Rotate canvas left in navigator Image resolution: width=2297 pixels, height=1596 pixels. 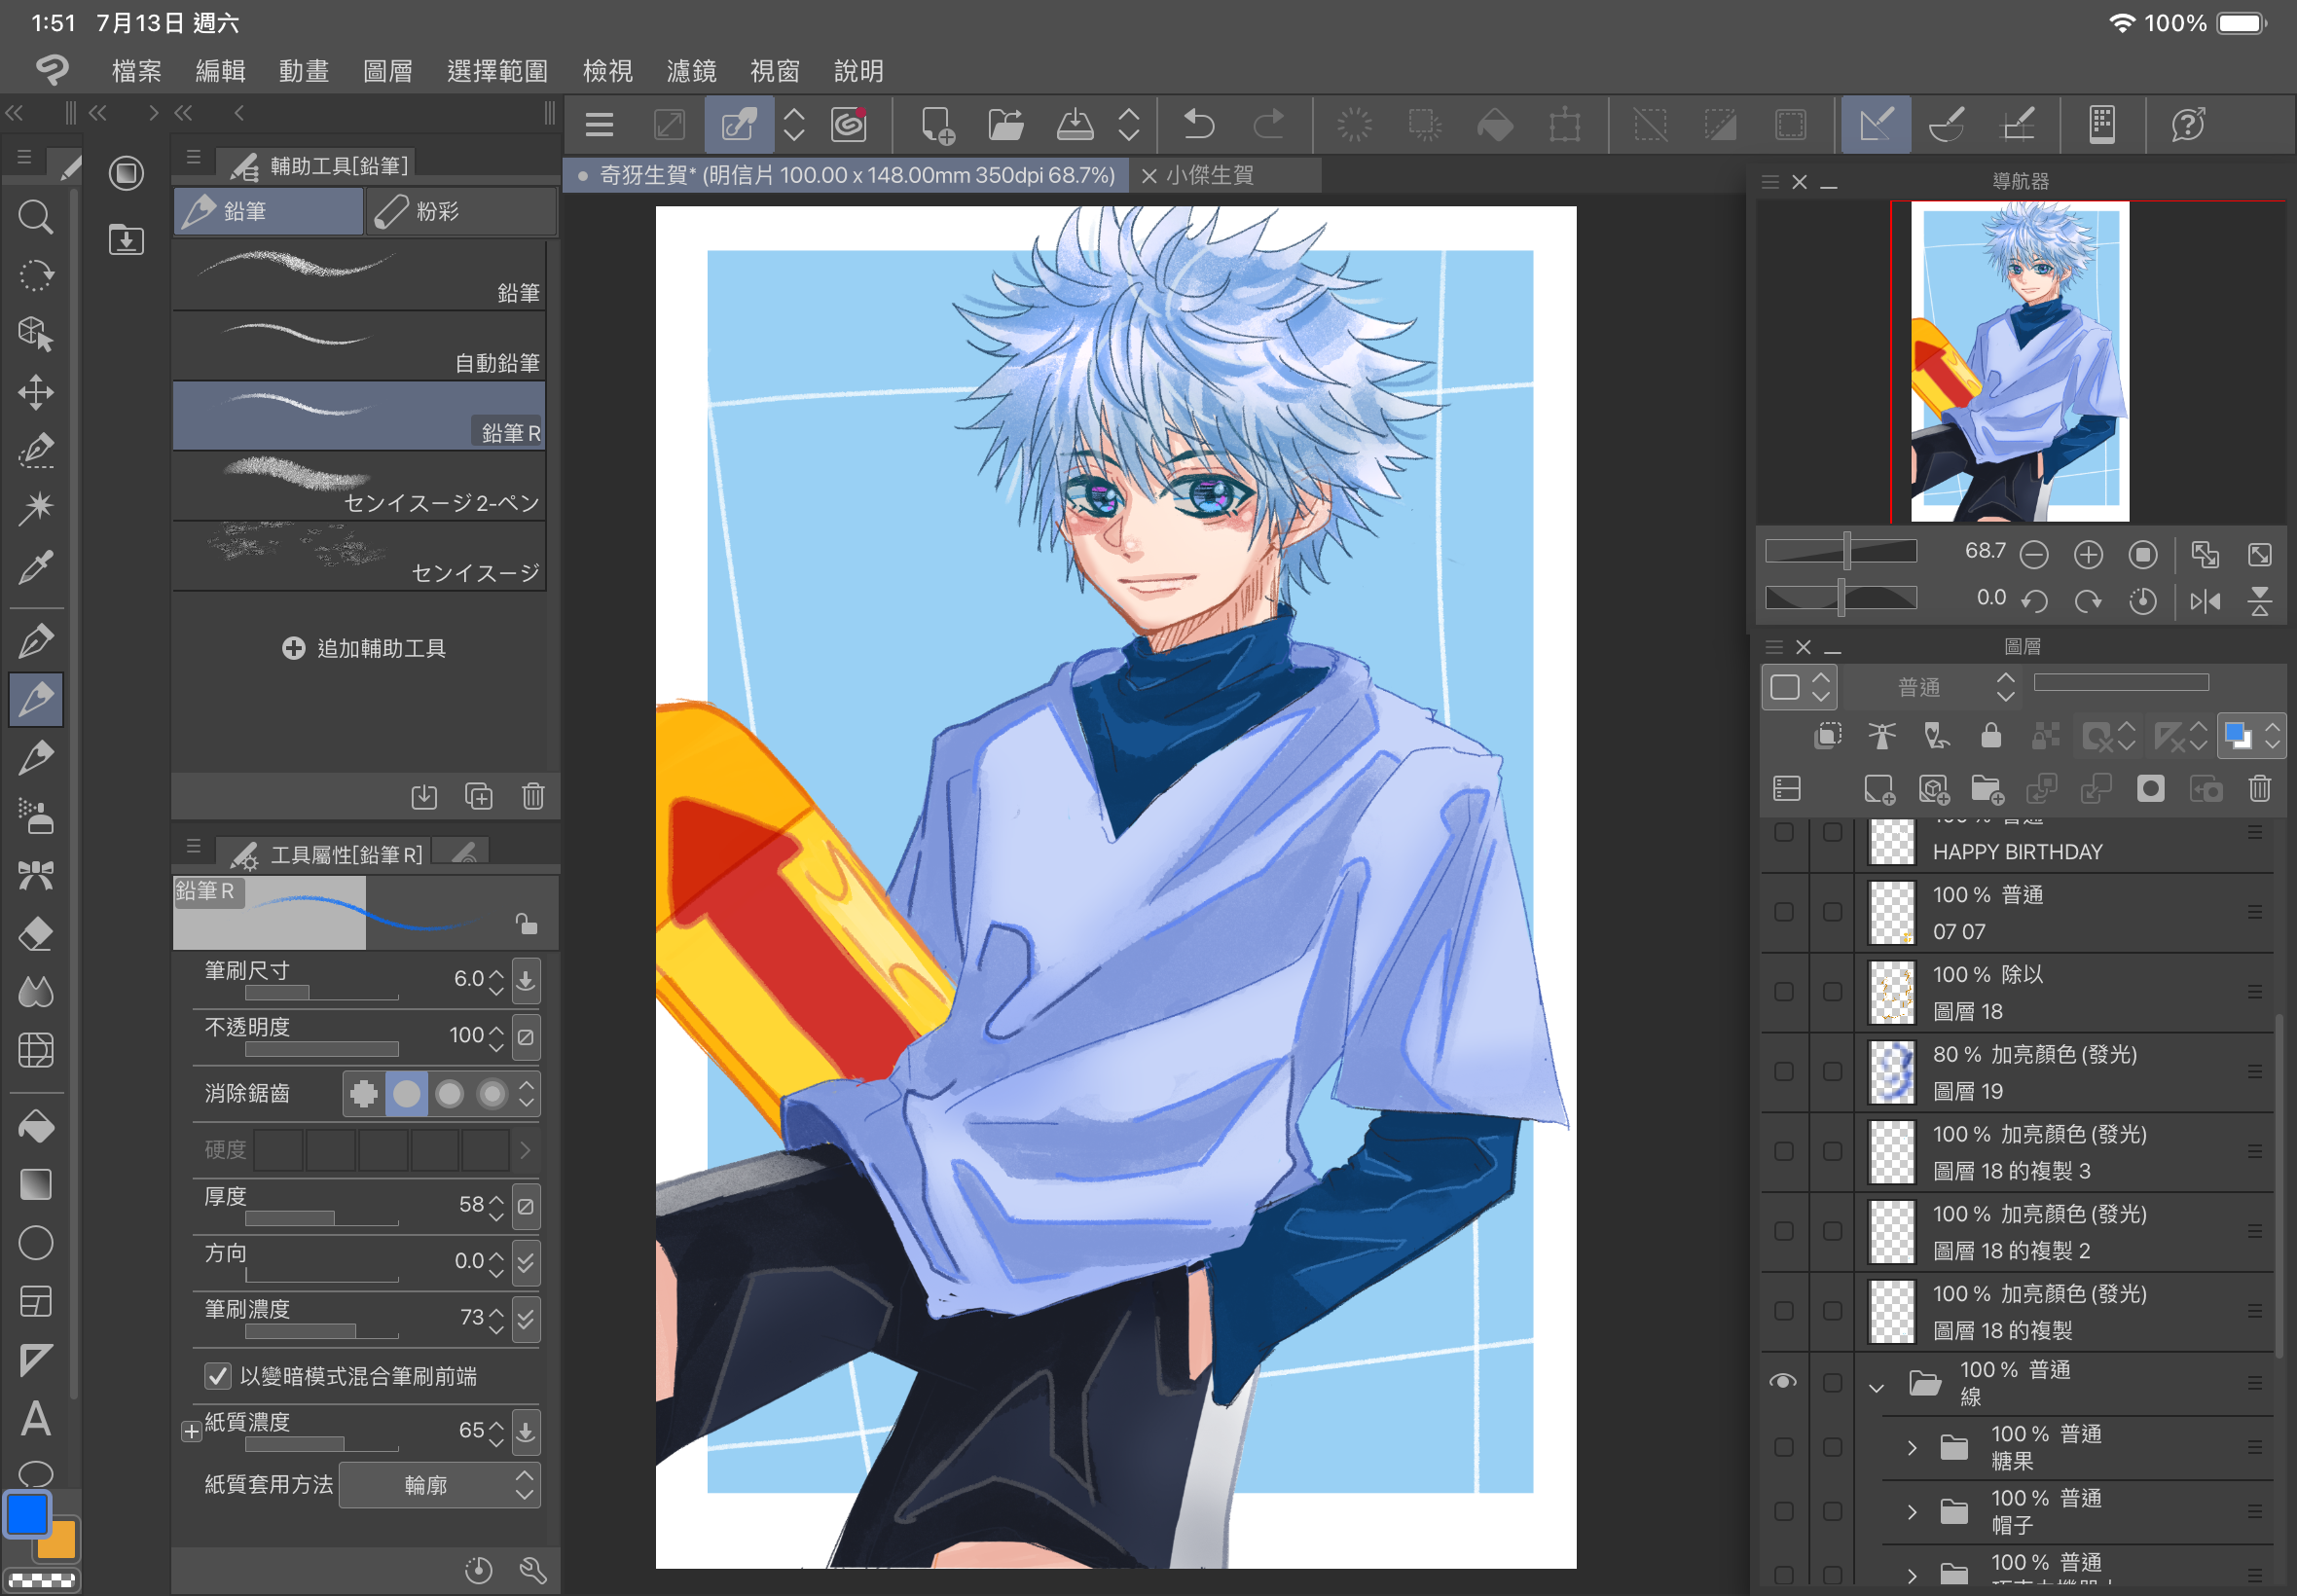[2034, 601]
